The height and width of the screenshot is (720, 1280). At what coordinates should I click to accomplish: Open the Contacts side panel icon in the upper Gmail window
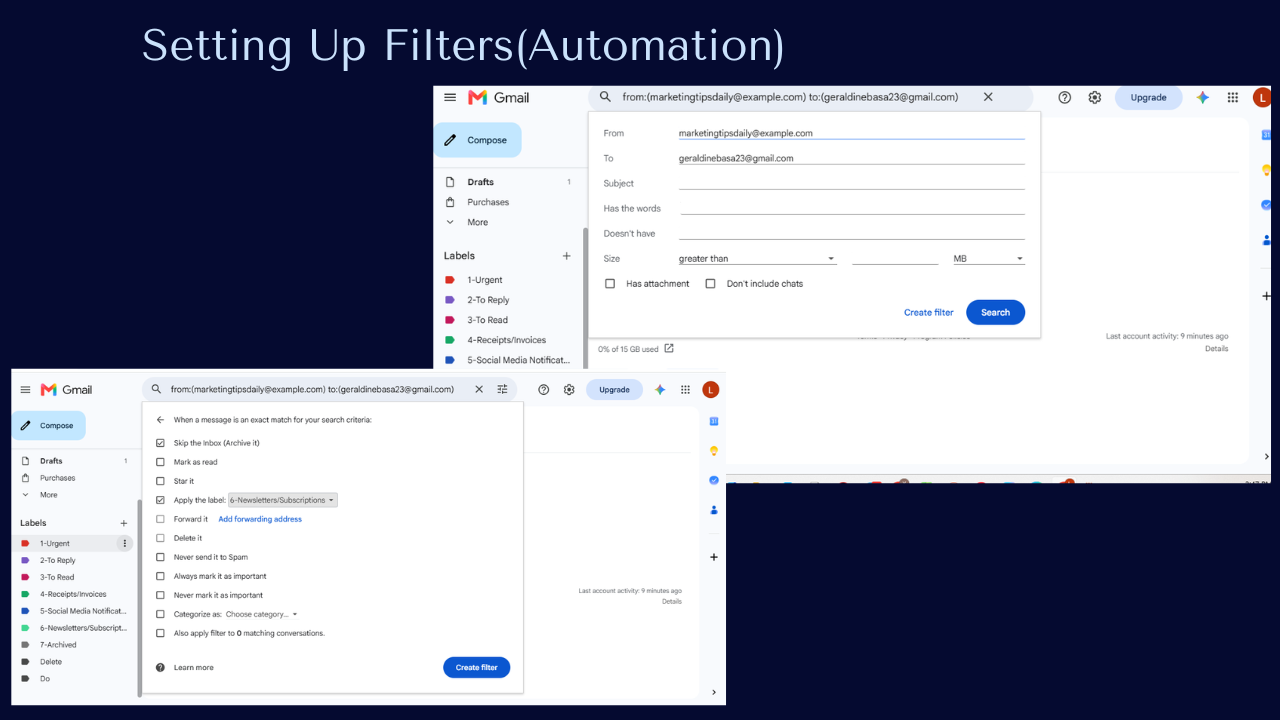tap(1266, 240)
